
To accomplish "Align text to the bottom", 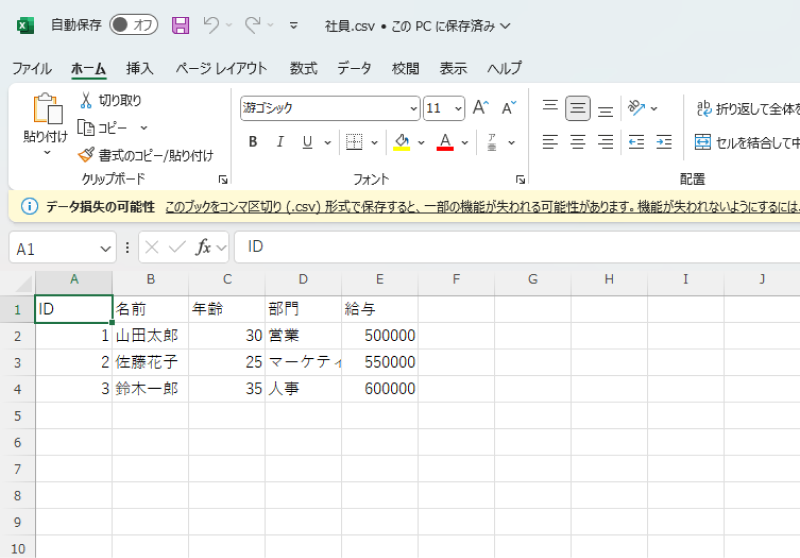I will pos(606,109).
